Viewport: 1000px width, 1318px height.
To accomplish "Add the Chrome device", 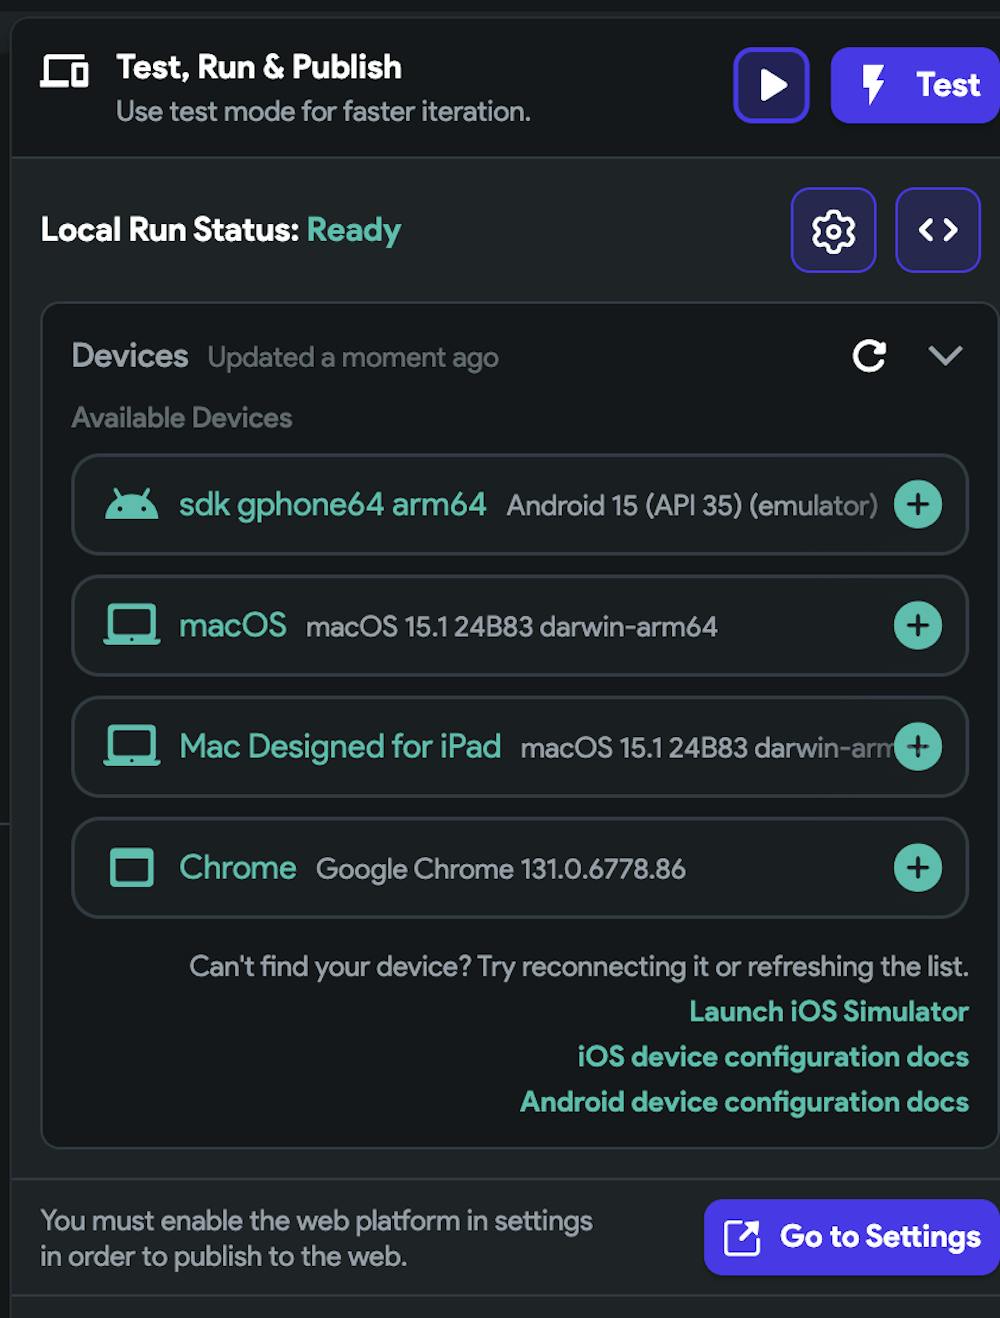I will click(918, 868).
